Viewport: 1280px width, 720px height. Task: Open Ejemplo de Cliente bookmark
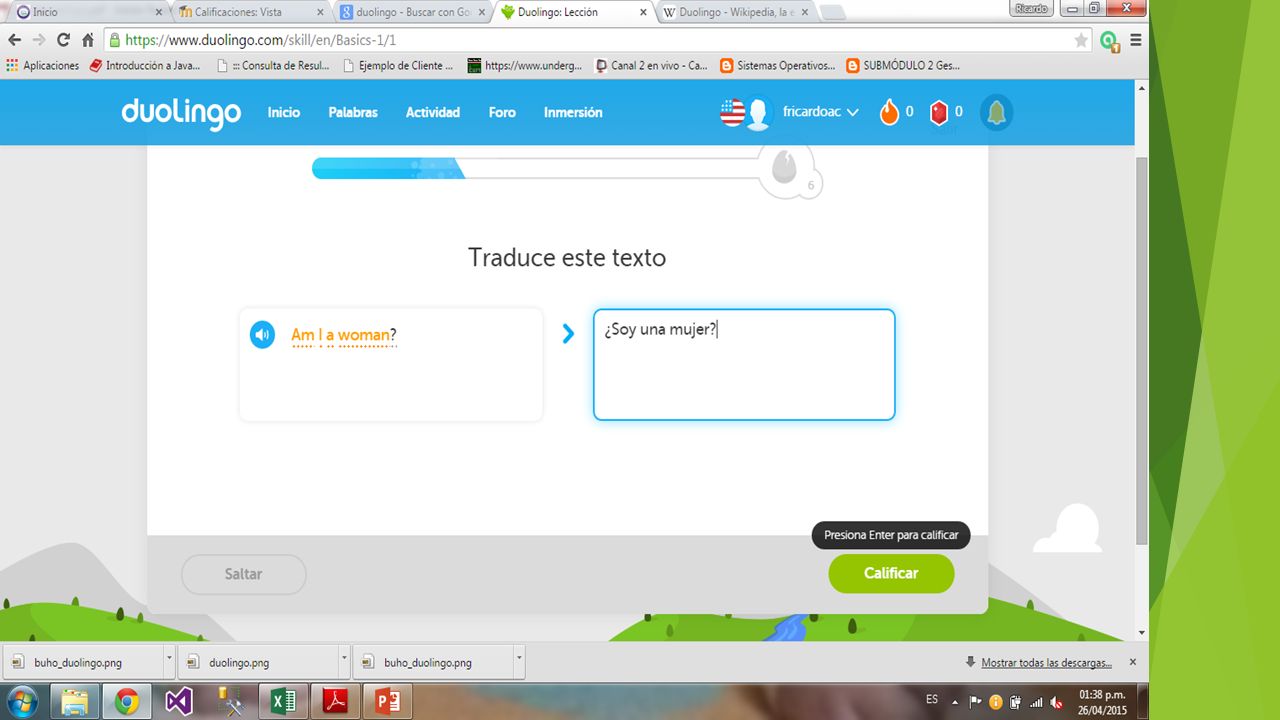pyautogui.click(x=398, y=65)
